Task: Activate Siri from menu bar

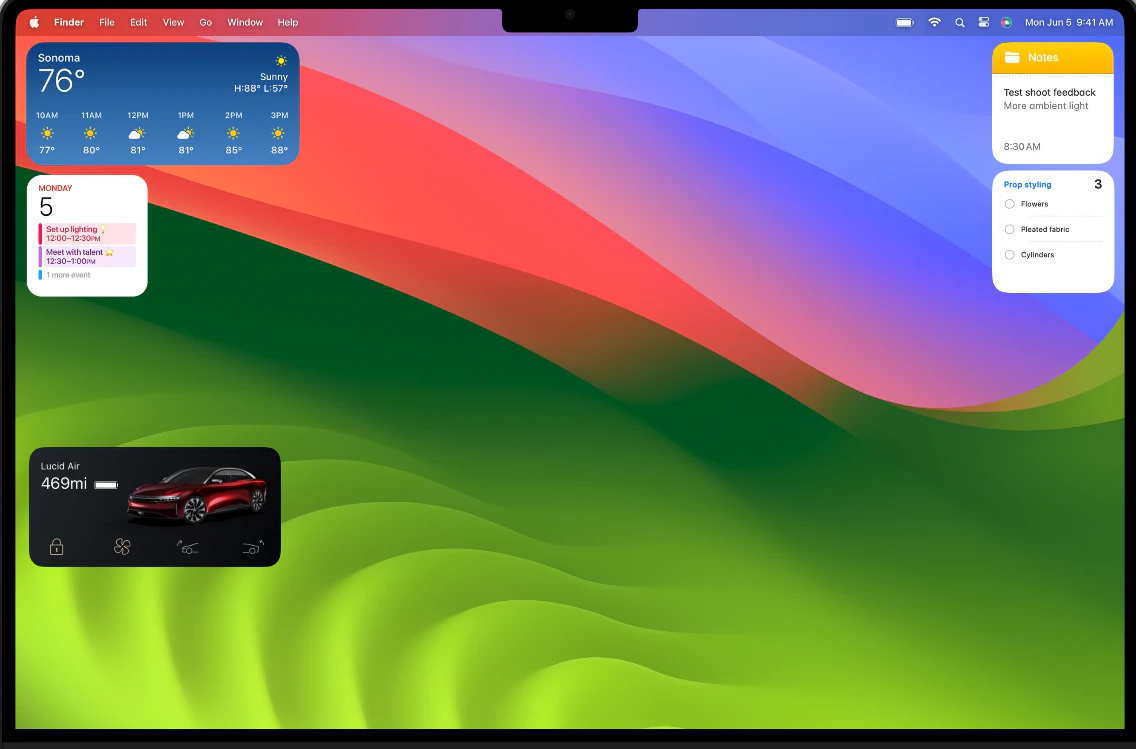Action: click(1006, 22)
